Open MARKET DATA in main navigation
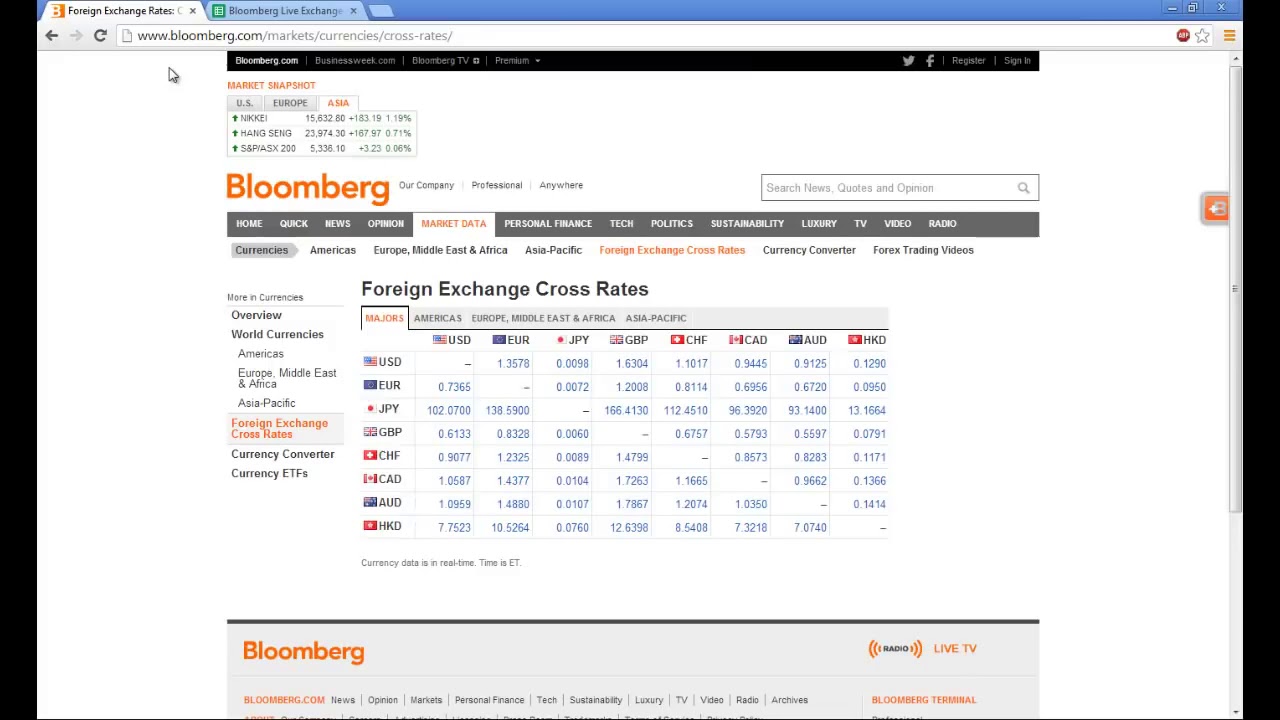This screenshot has height=720, width=1280. coord(454,224)
